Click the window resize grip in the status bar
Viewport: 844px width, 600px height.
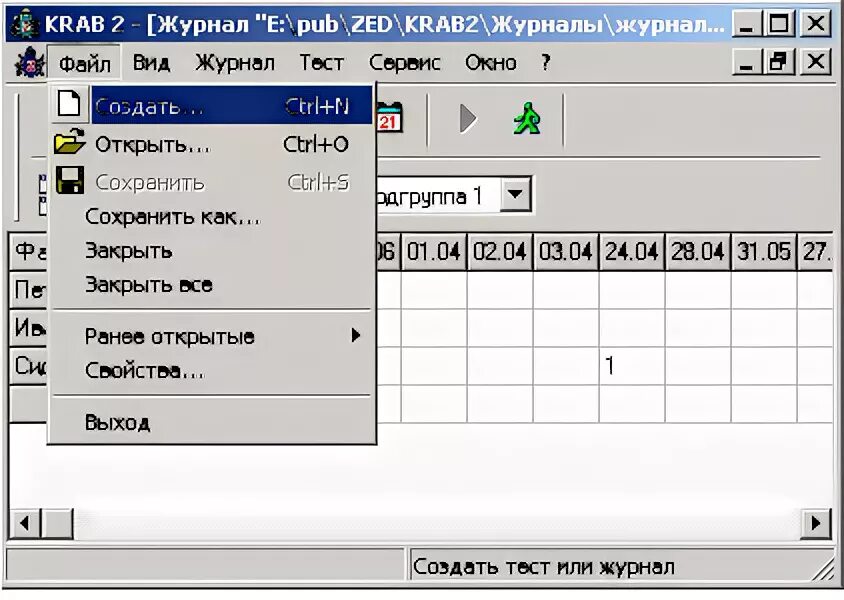(825, 569)
